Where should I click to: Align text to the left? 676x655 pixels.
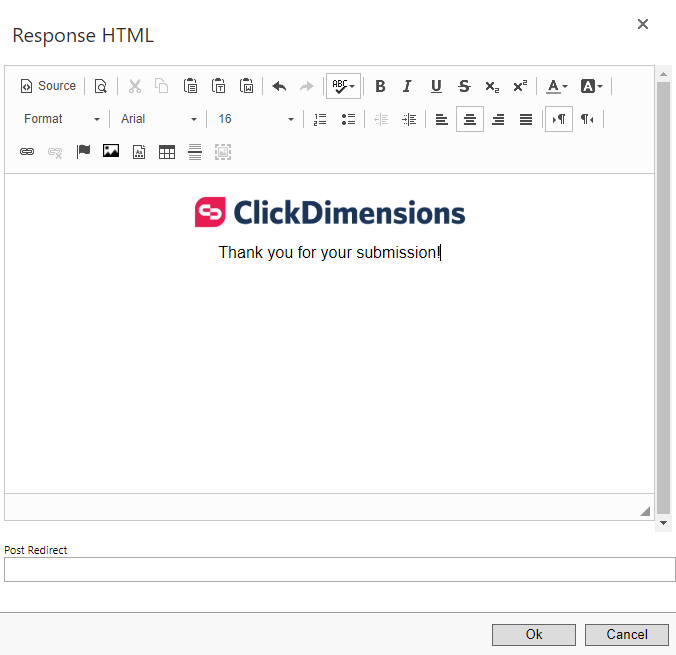441,119
